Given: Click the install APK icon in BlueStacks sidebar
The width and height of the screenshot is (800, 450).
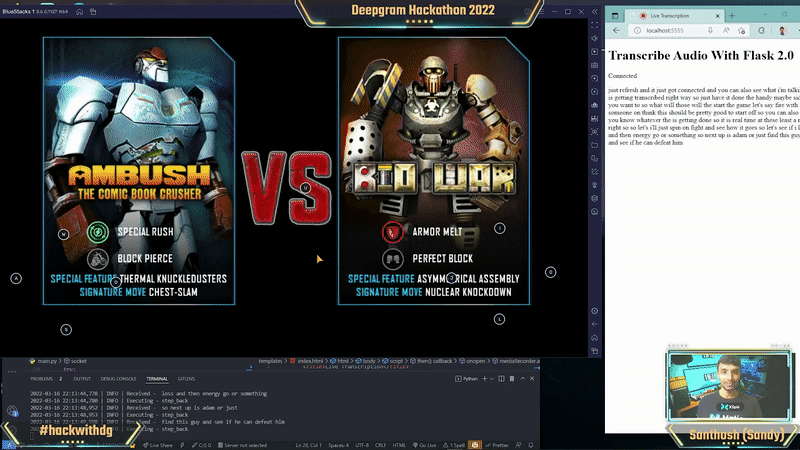Looking at the screenshot, I should pyautogui.click(x=594, y=118).
